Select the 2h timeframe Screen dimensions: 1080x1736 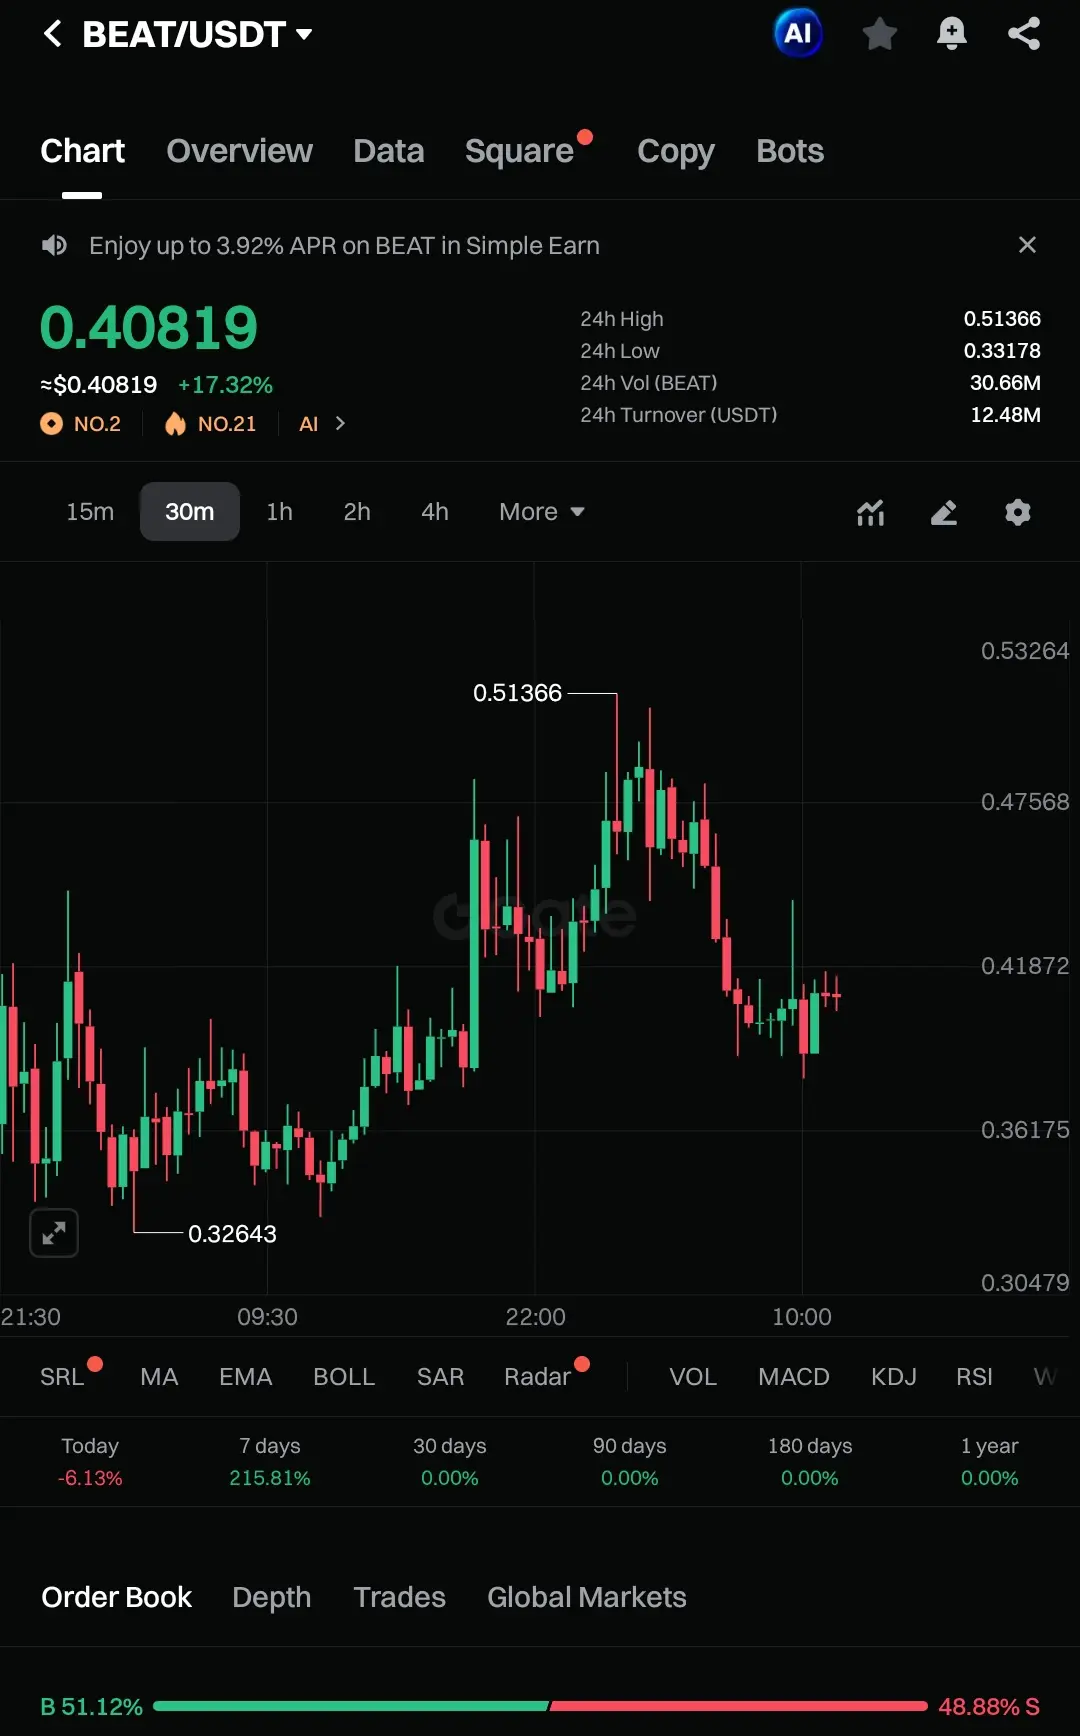[x=357, y=512]
